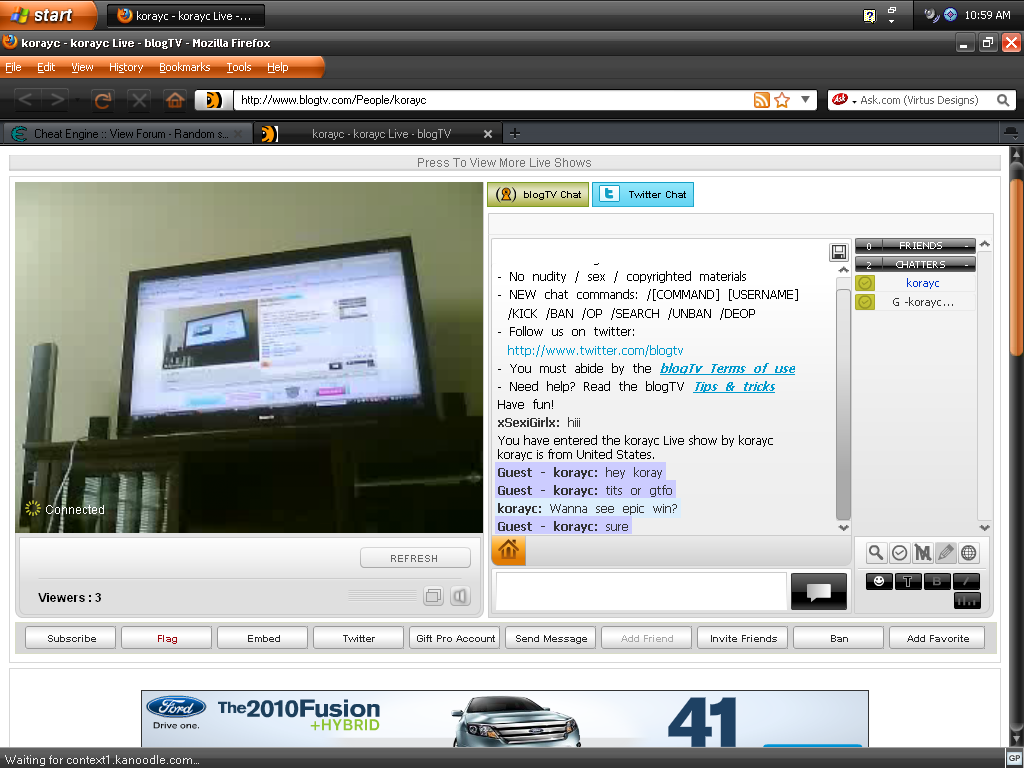1024x768 pixels.
Task: Open the twitter.com/blogtv link in chat
Action: click(595, 351)
